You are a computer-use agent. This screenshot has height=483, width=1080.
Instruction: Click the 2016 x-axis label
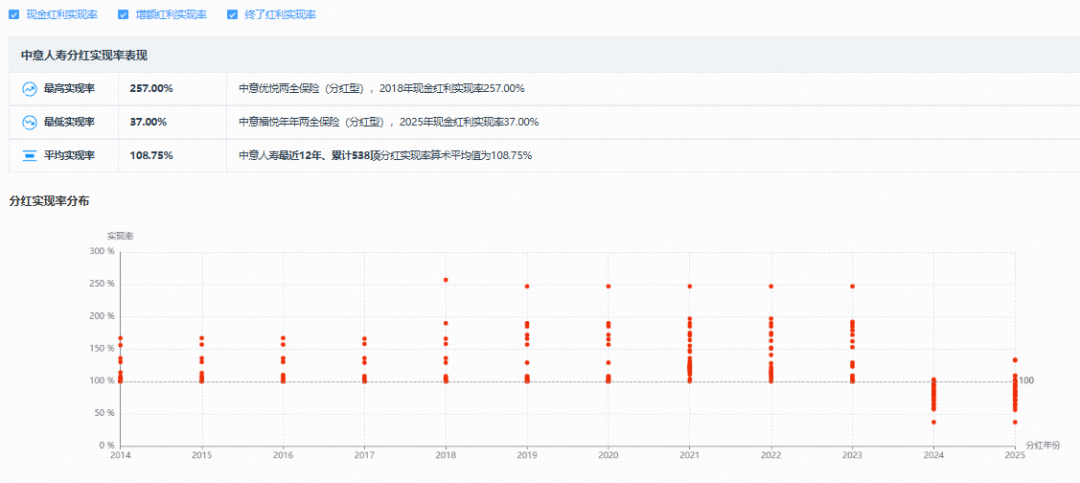(283, 455)
